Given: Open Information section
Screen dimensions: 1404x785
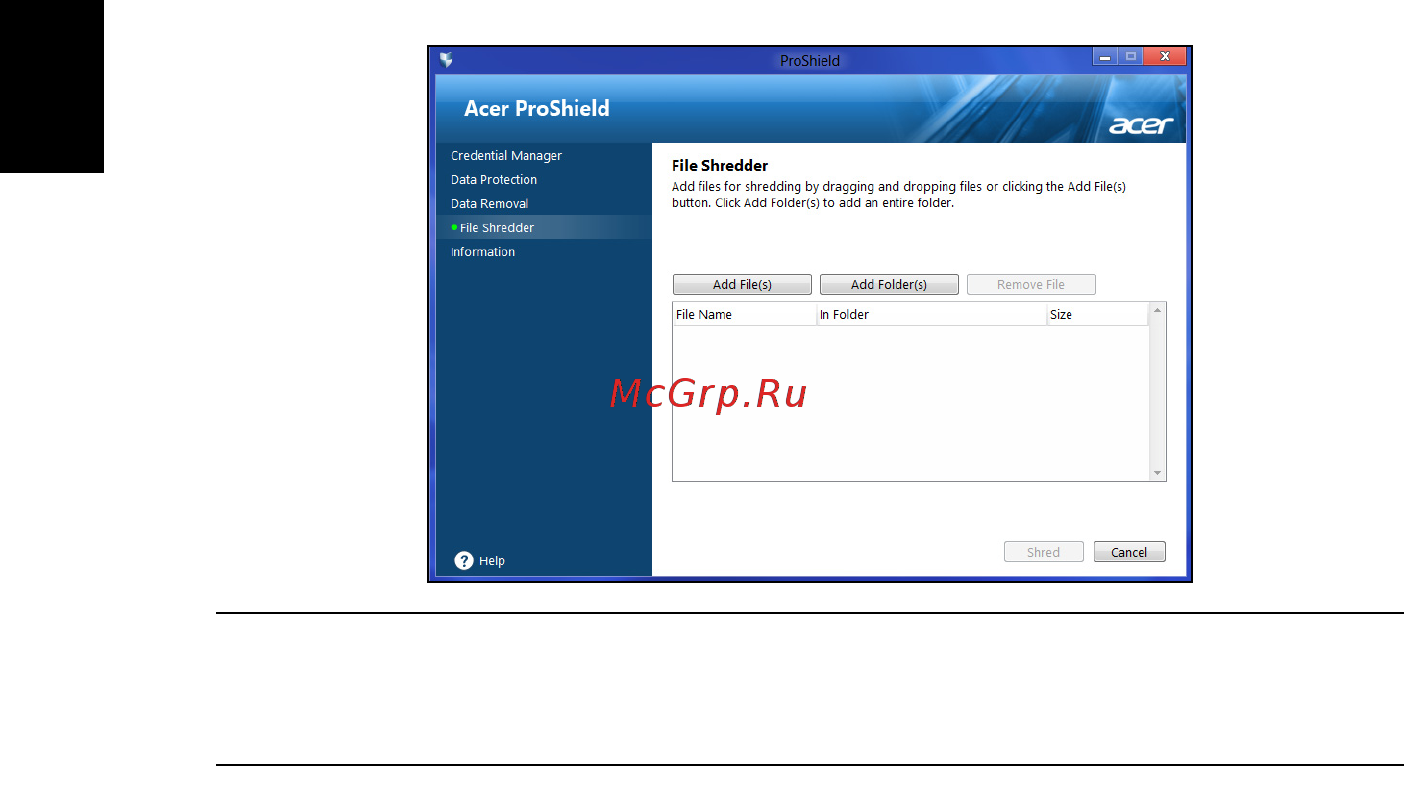Looking at the screenshot, I should [483, 252].
